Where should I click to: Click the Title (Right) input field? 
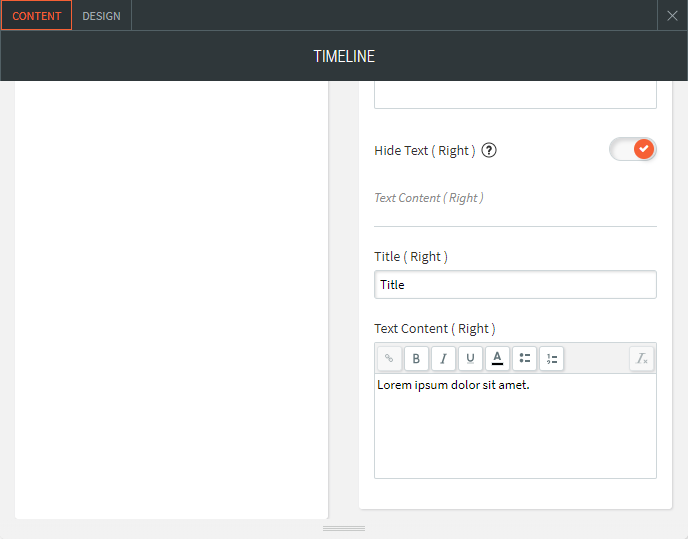pos(515,285)
